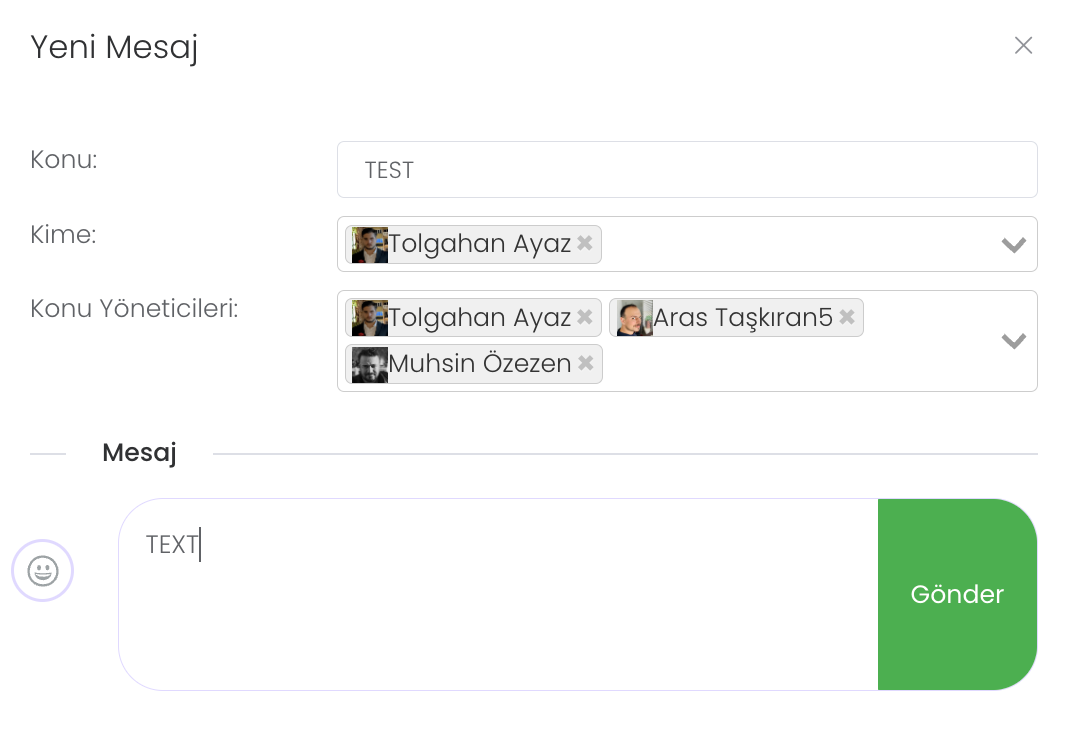Screen dimensions: 1066x748
Task: Expand the Konu Yöneticileri dropdown arrow
Action: pyautogui.click(x=1014, y=341)
